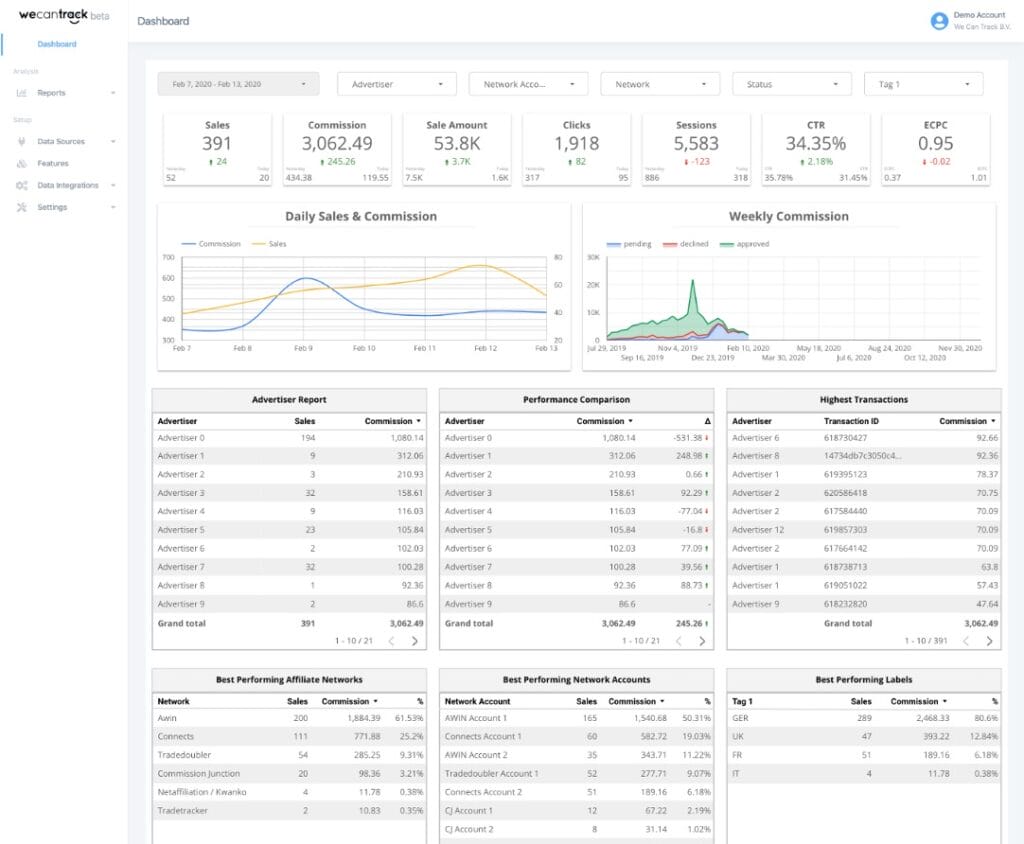
Task: Go to next page of Highest Transactions
Action: pos(989,641)
